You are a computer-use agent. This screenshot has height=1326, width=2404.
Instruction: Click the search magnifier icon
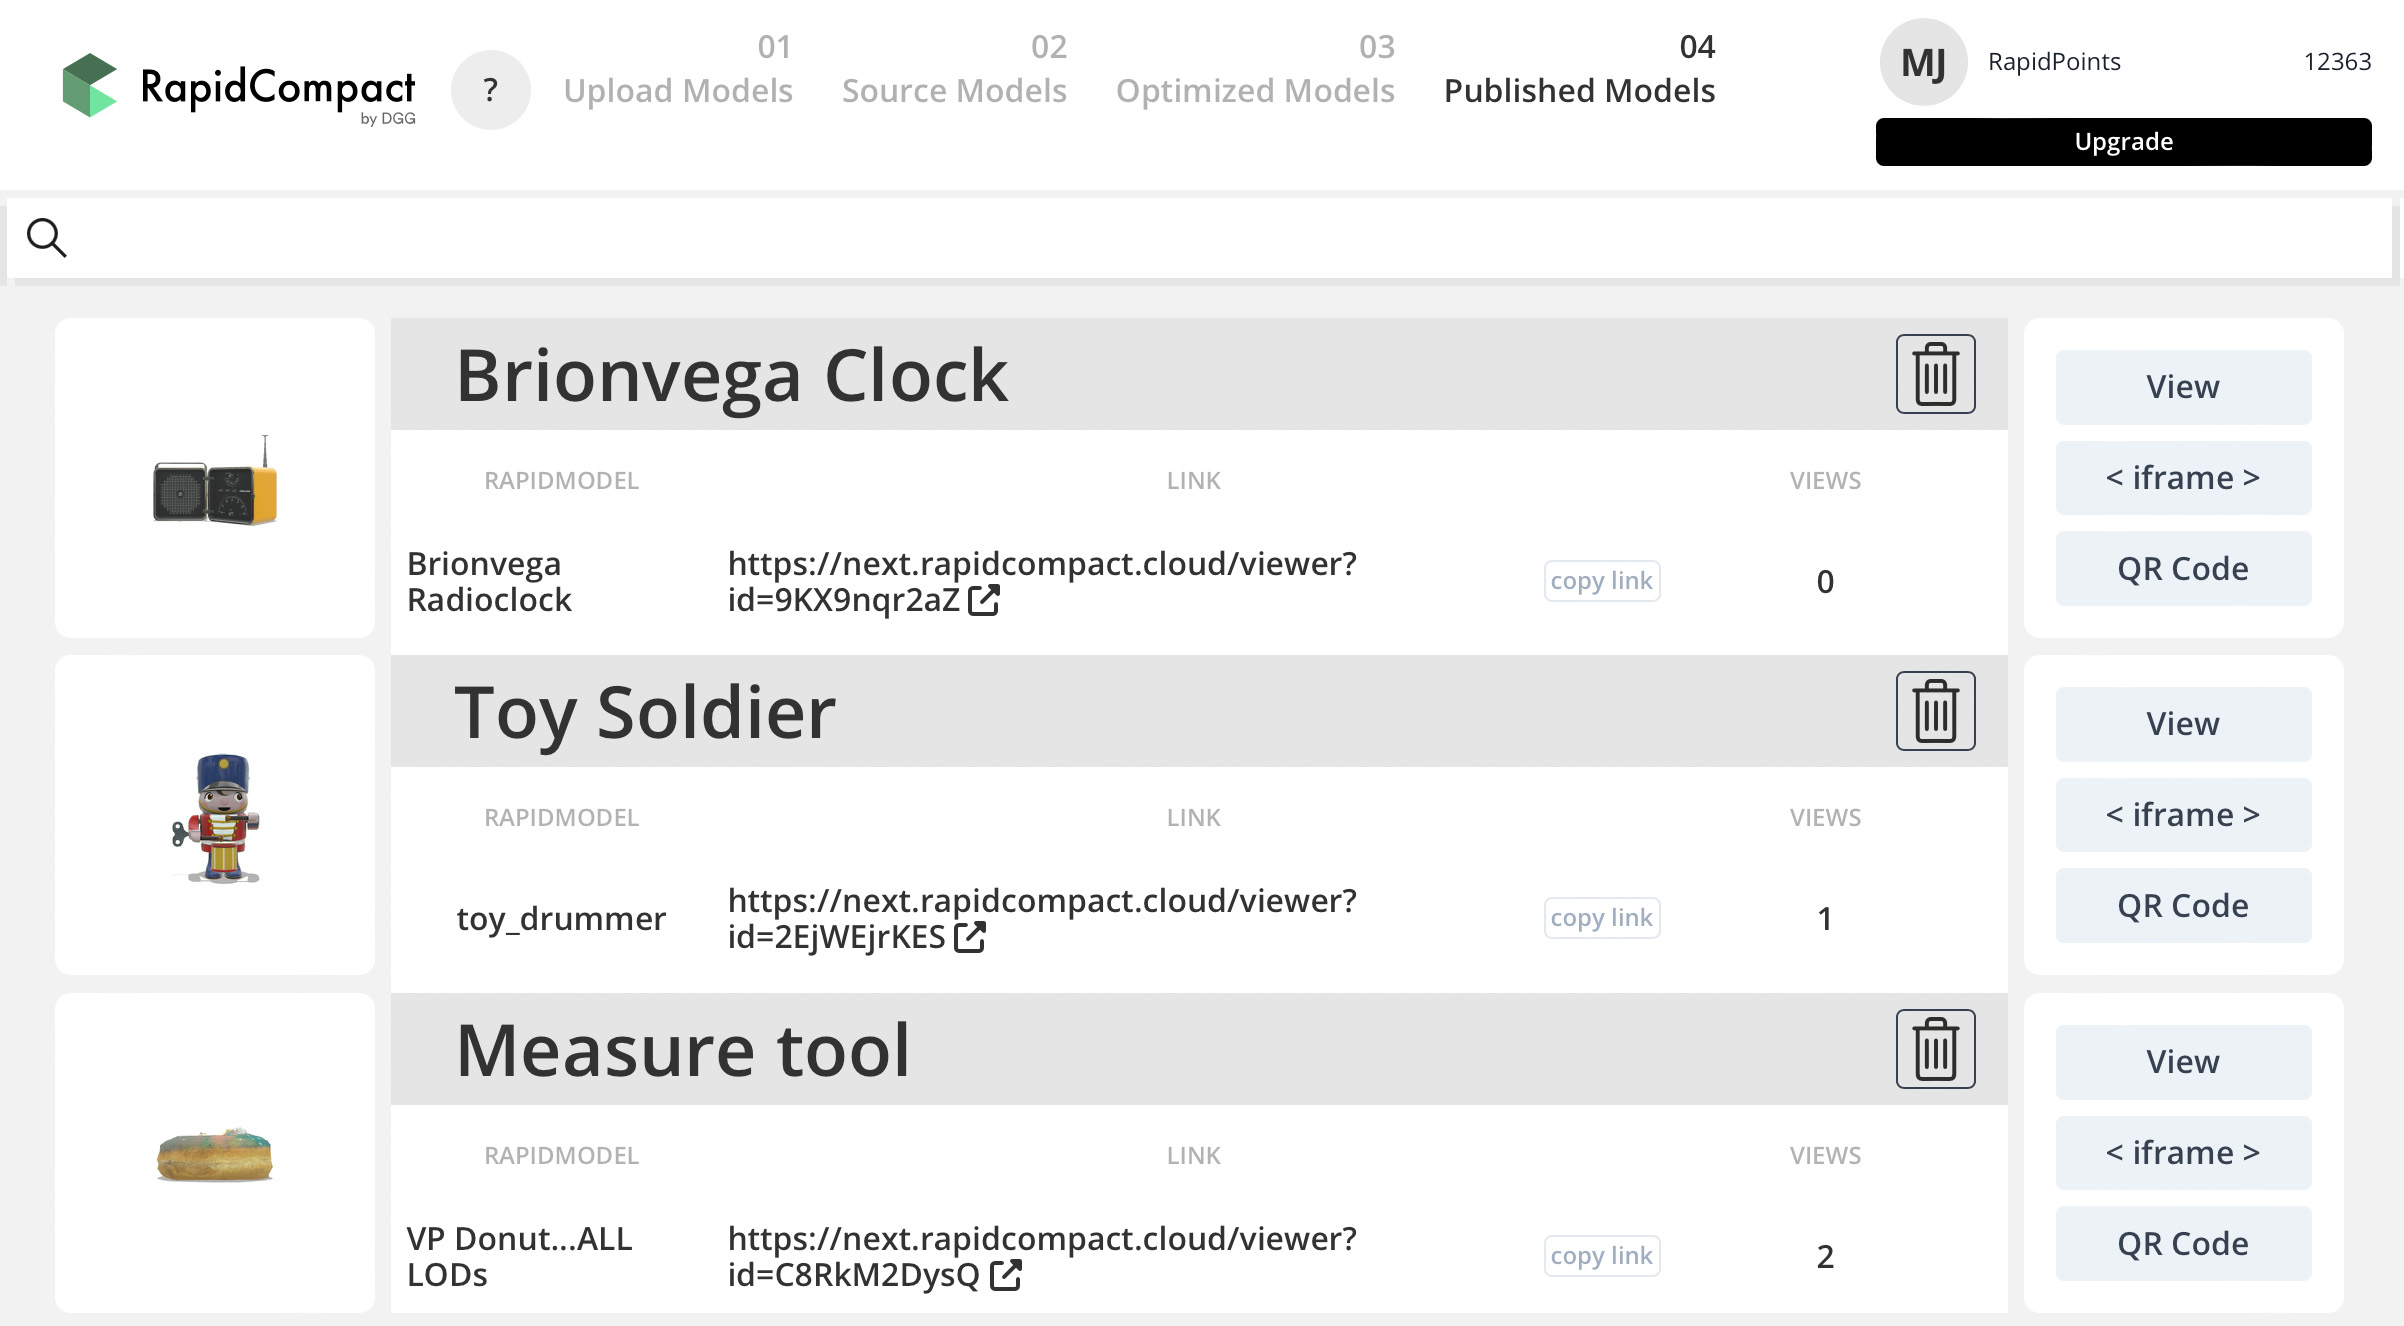click(x=46, y=238)
